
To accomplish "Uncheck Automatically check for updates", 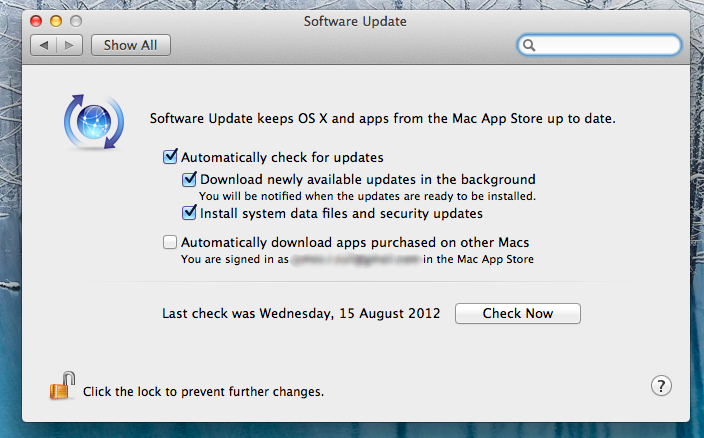I will [170, 157].
